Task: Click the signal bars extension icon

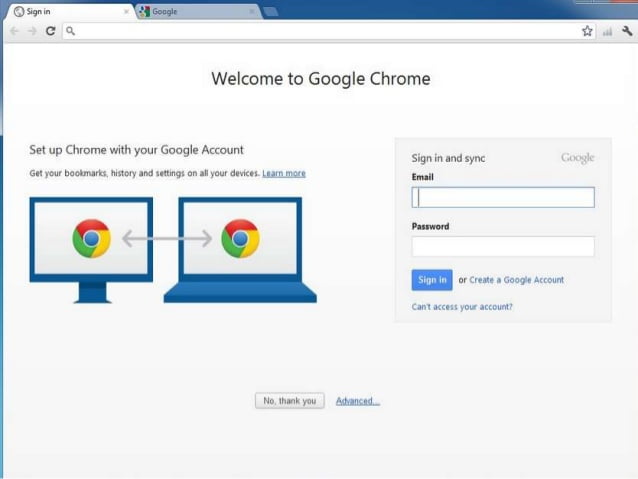Action: coord(607,31)
